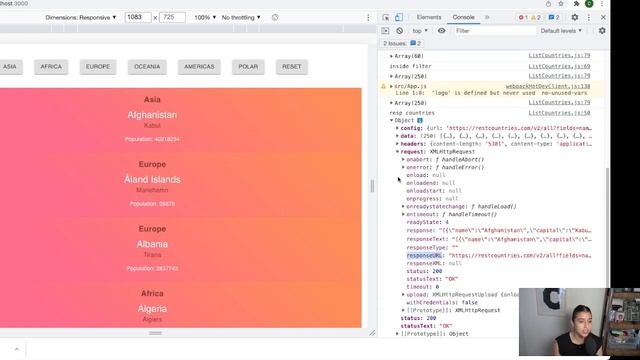Collapse the Object console entry
This screenshot has width=640, height=360.
391,120
